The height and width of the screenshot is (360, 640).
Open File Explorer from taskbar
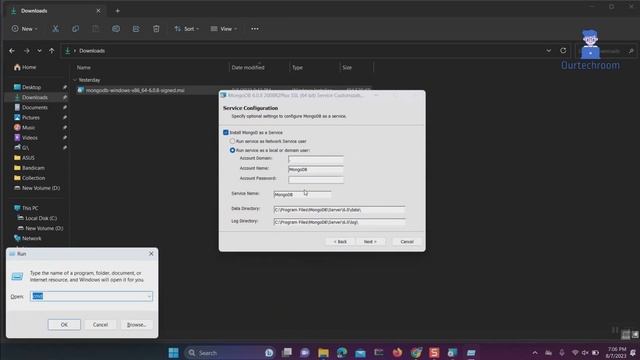[323, 353]
